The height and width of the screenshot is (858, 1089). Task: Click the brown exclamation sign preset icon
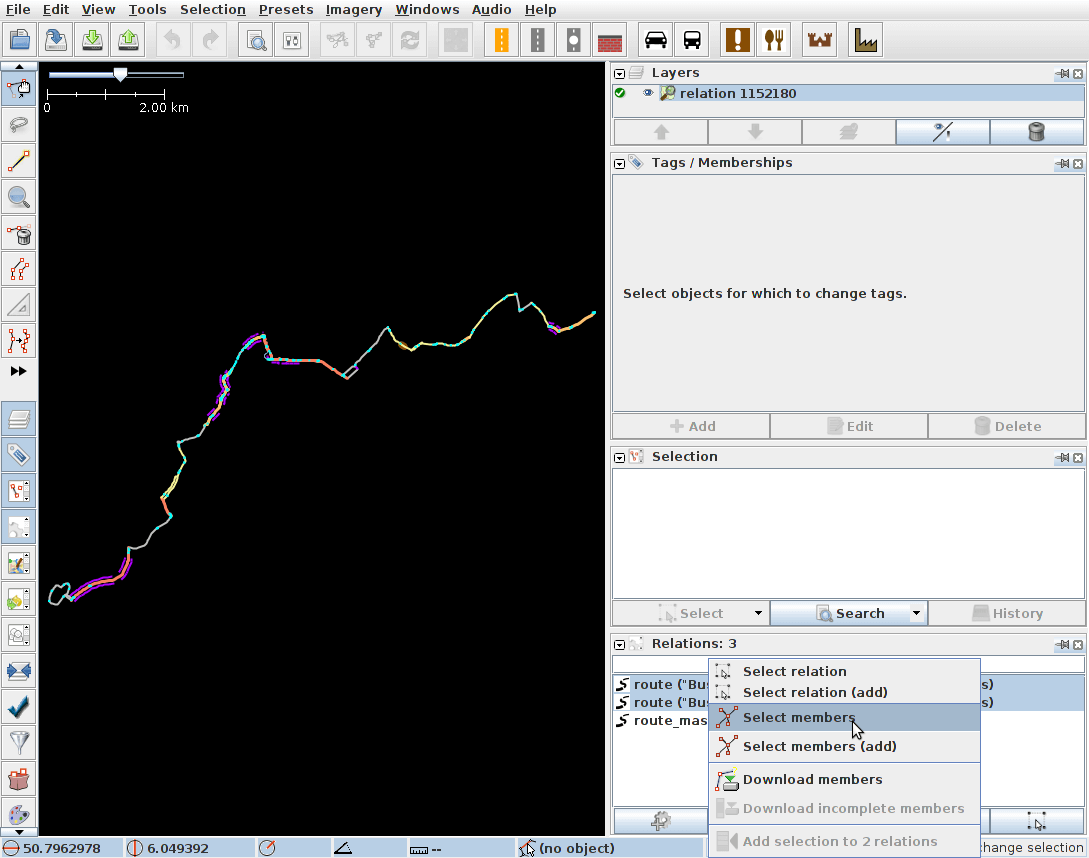[x=738, y=40]
